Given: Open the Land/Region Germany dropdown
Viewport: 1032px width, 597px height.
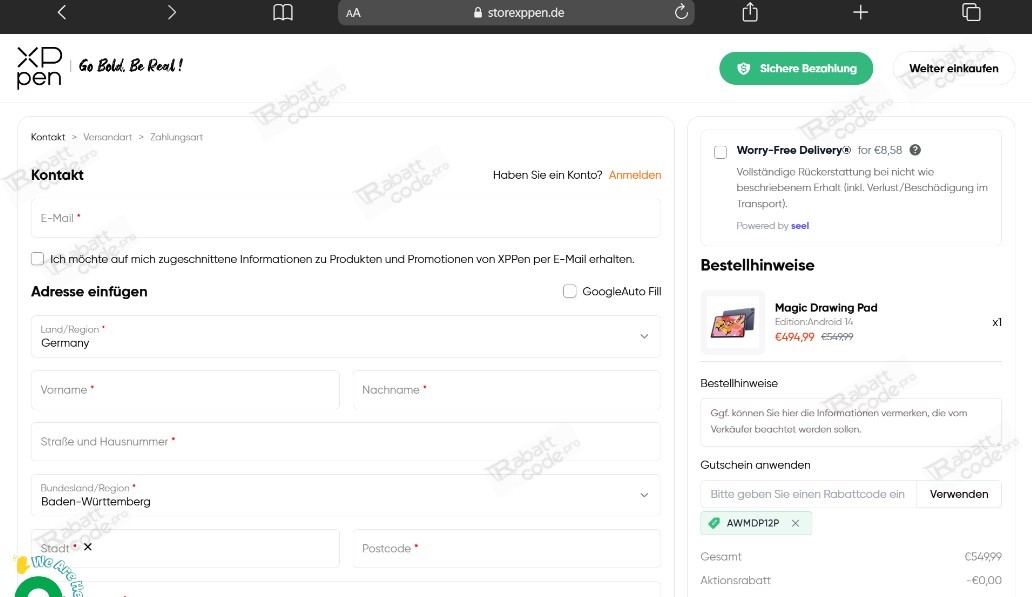Looking at the screenshot, I should (346, 336).
